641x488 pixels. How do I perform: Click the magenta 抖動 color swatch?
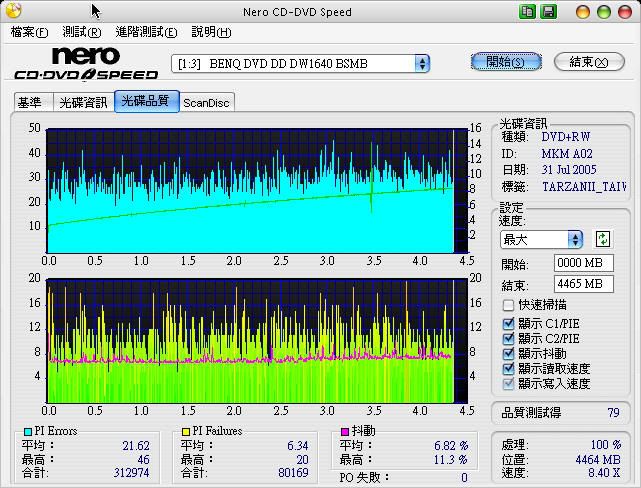pos(345,432)
